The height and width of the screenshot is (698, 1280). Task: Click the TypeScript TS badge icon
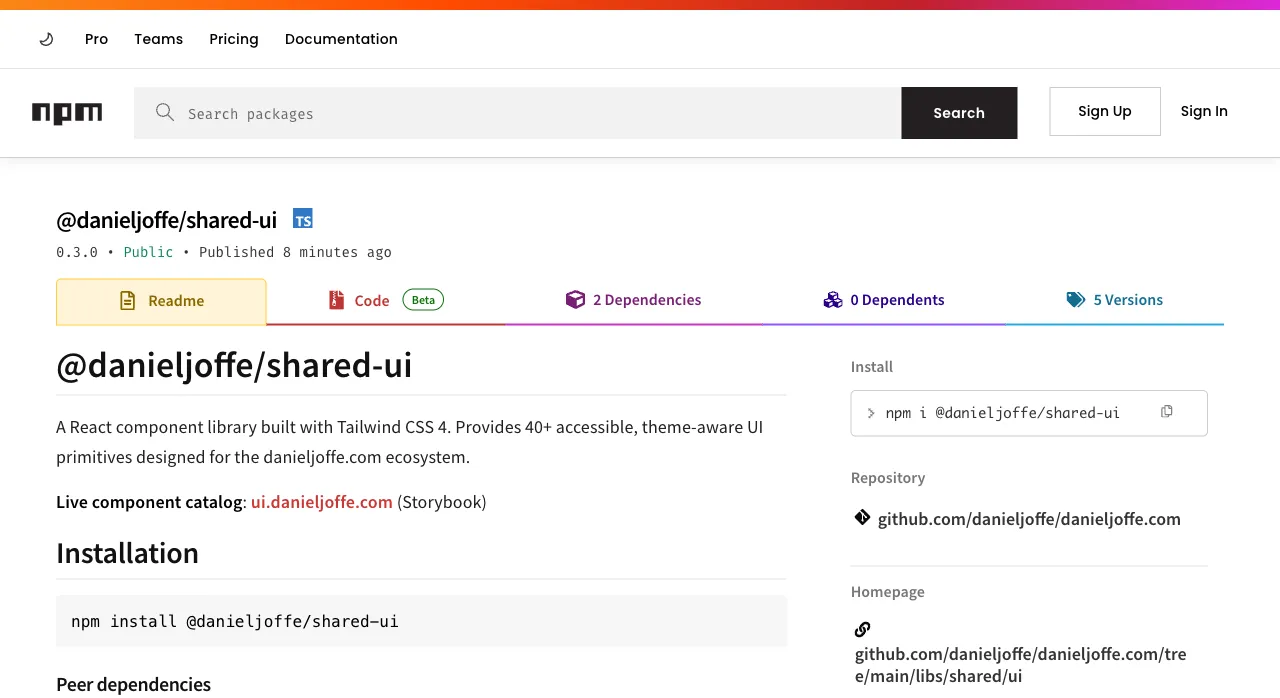click(x=303, y=219)
